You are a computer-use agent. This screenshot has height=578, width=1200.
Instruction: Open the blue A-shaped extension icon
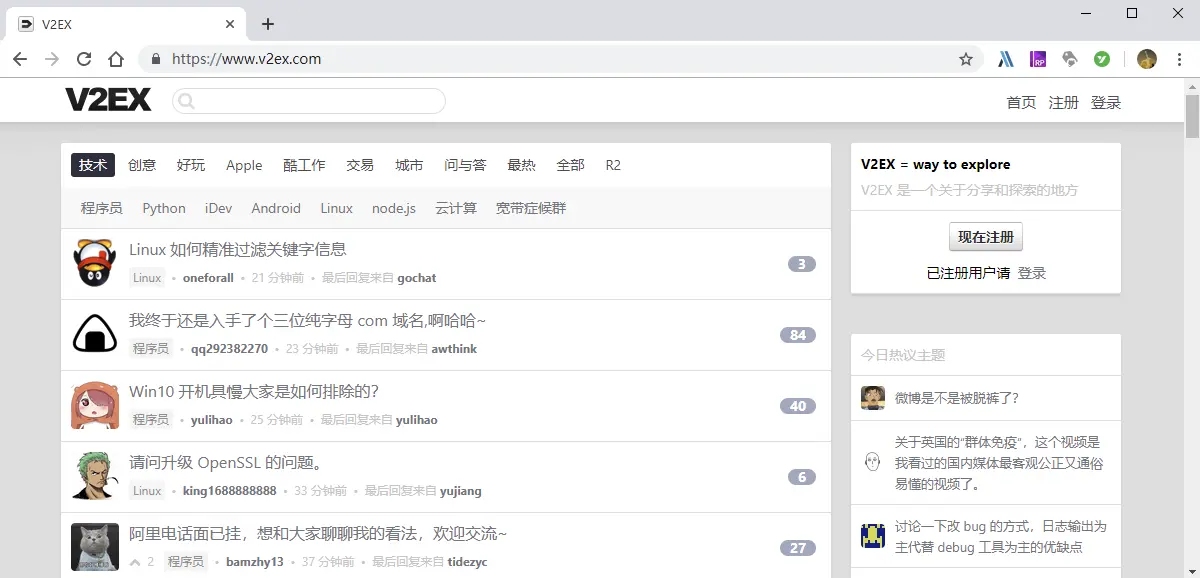coord(1006,59)
